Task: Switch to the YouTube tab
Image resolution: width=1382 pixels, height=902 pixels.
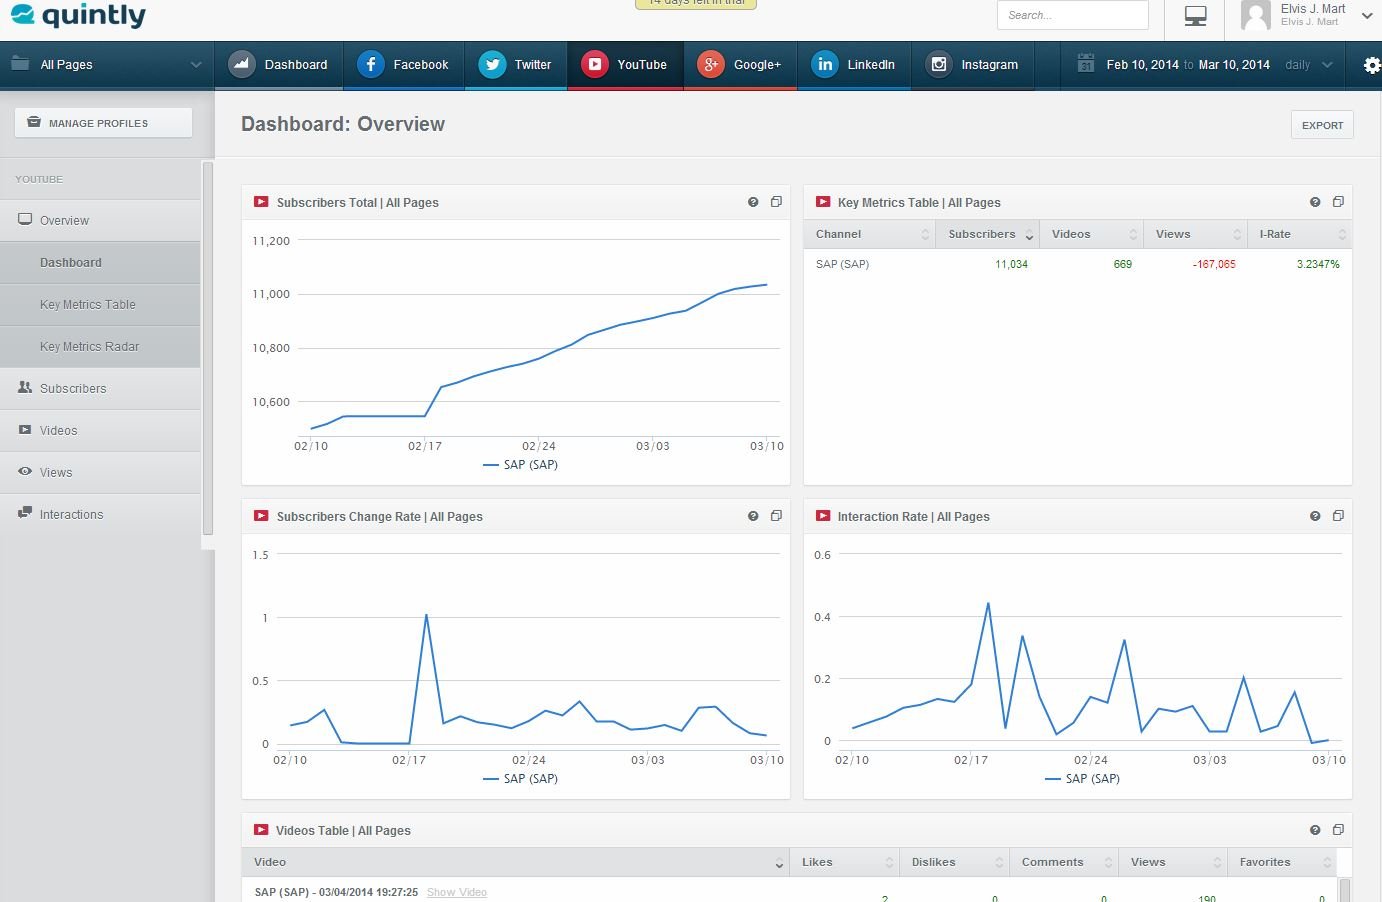Action: pos(625,65)
